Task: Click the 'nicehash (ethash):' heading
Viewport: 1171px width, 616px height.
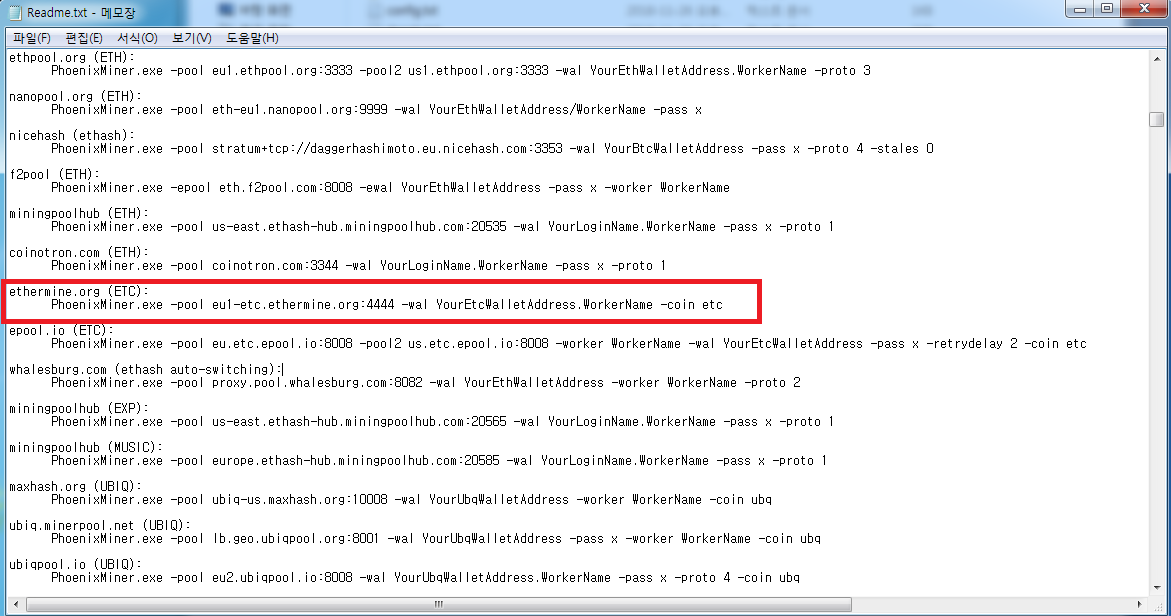Action: click(72, 135)
